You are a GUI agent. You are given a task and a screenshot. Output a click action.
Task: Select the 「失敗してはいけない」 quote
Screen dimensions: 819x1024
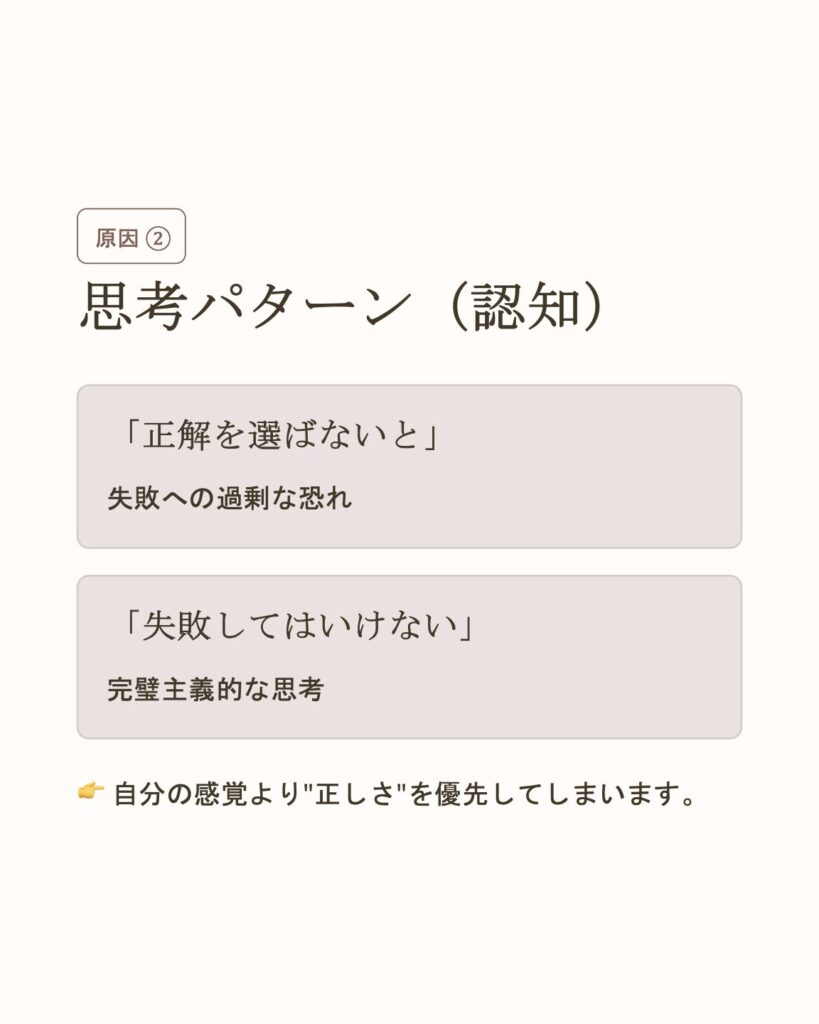click(297, 626)
